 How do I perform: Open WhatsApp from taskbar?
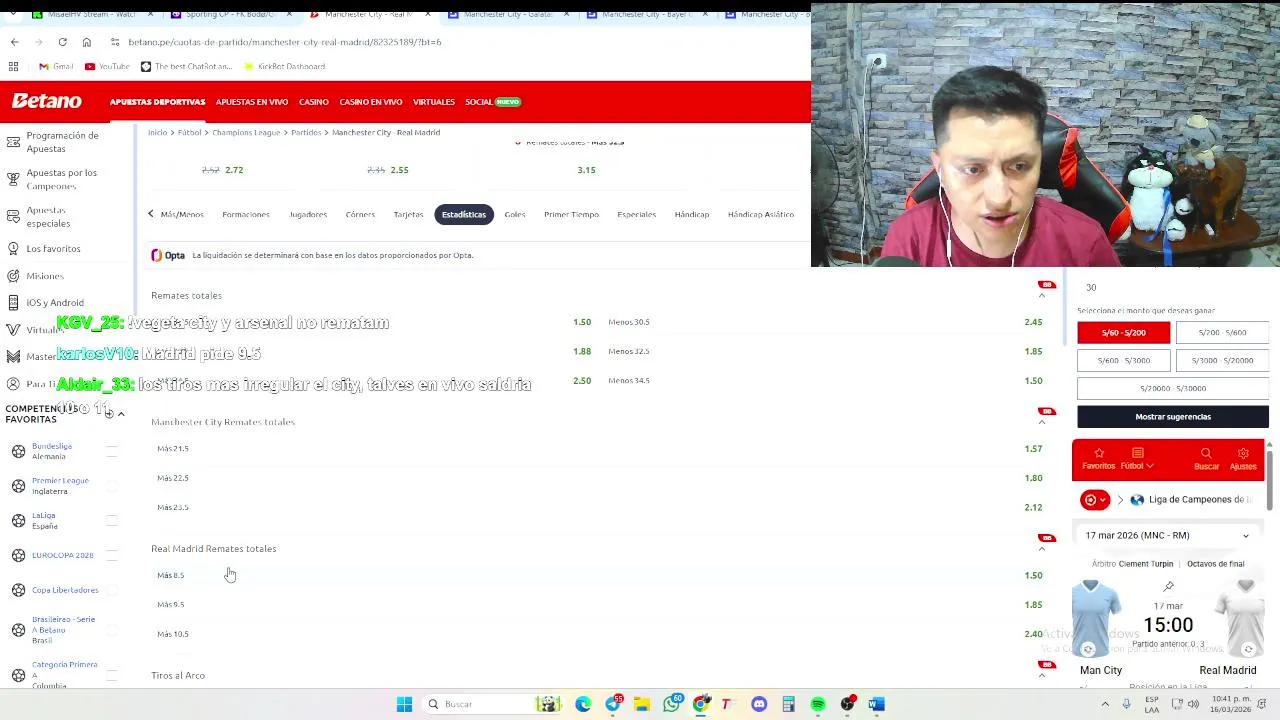pyautogui.click(x=672, y=704)
